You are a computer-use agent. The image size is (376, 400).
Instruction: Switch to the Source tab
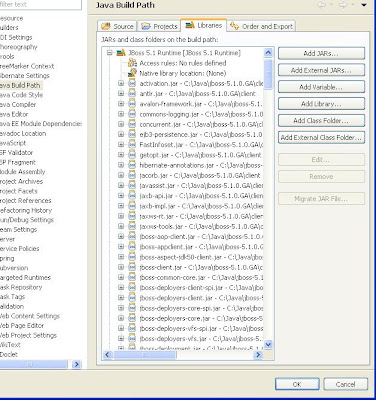(x=117, y=26)
